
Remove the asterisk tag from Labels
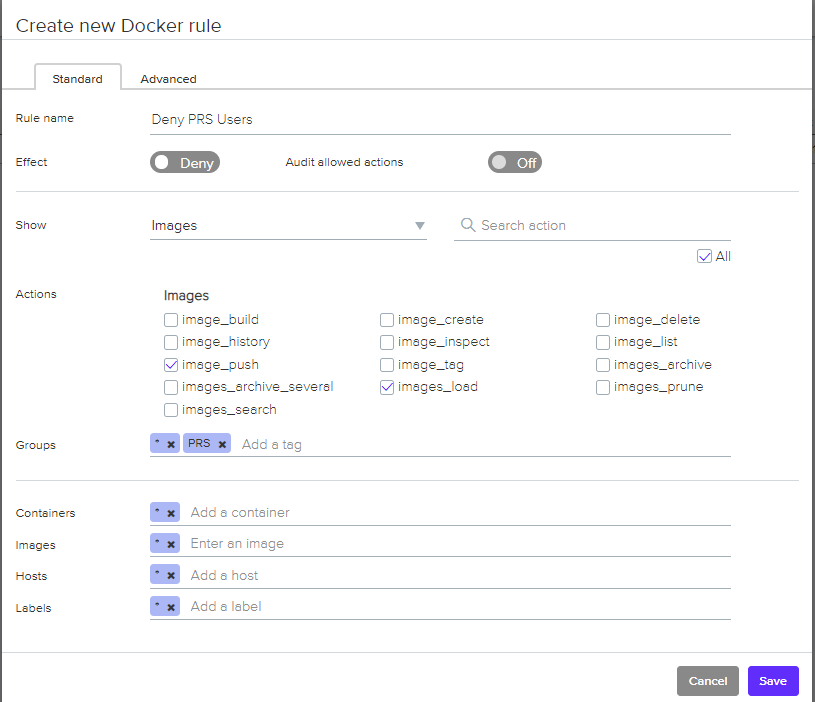[171, 607]
